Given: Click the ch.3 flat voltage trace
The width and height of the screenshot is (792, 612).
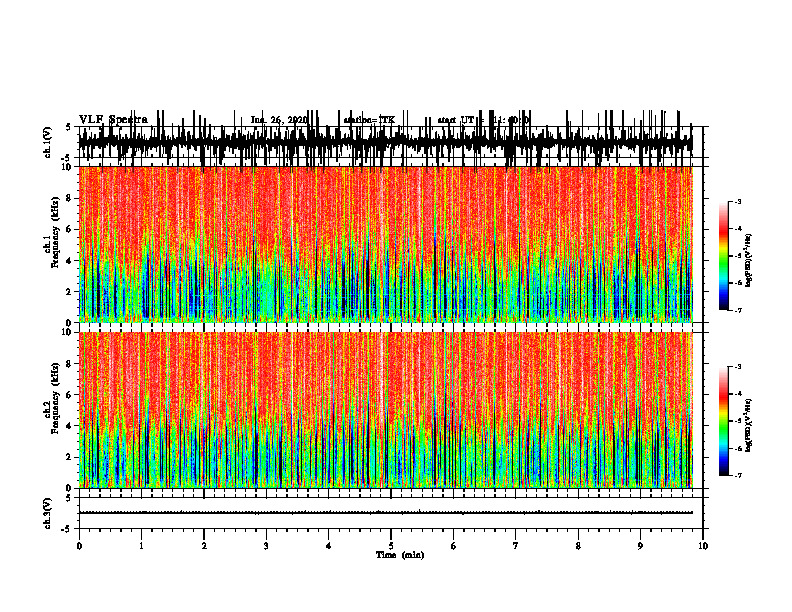Looking at the screenshot, I should point(386,513).
